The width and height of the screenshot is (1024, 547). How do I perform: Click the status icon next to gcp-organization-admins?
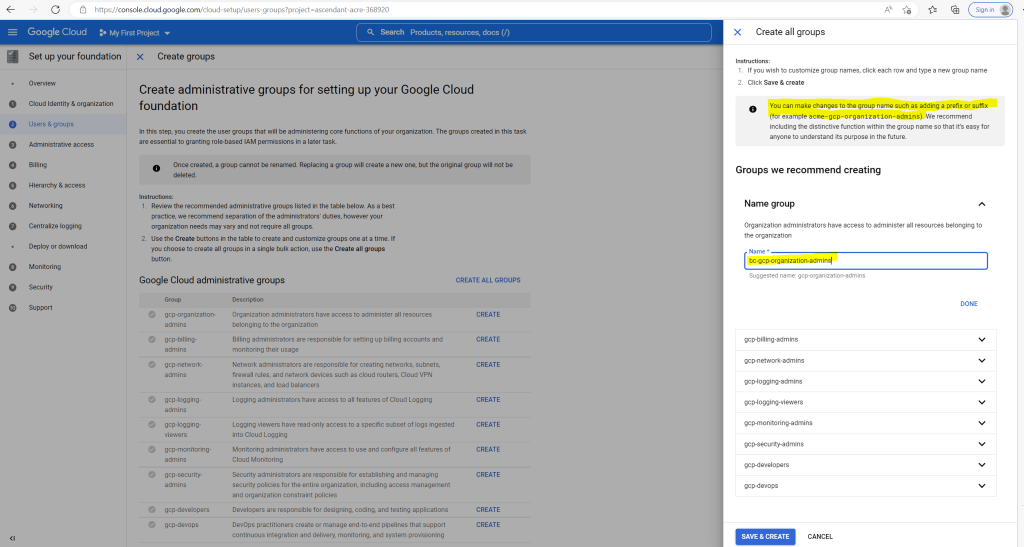152,315
